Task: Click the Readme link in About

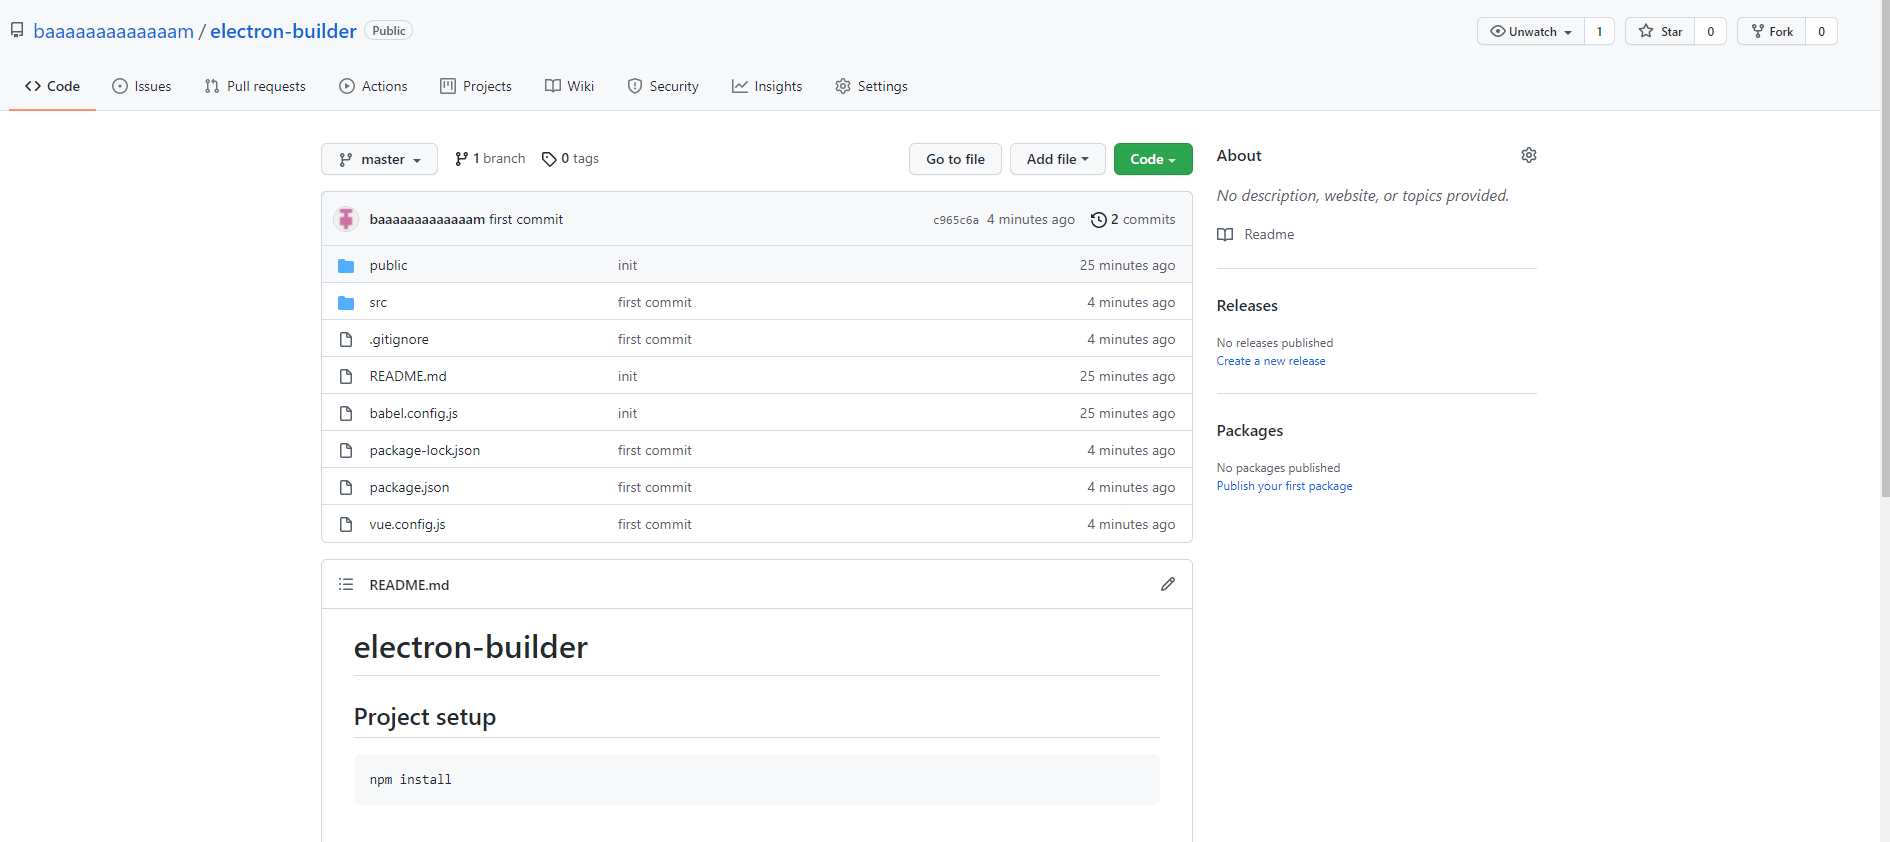Action: (x=1255, y=234)
